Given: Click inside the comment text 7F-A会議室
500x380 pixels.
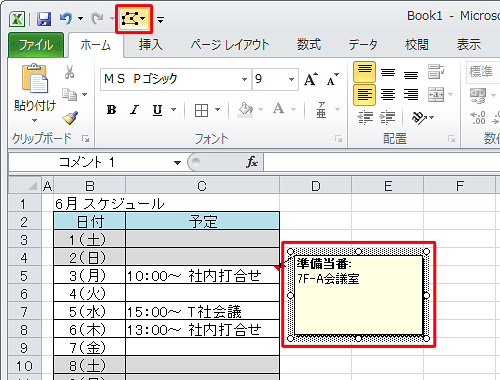Looking at the screenshot, I should [328, 278].
